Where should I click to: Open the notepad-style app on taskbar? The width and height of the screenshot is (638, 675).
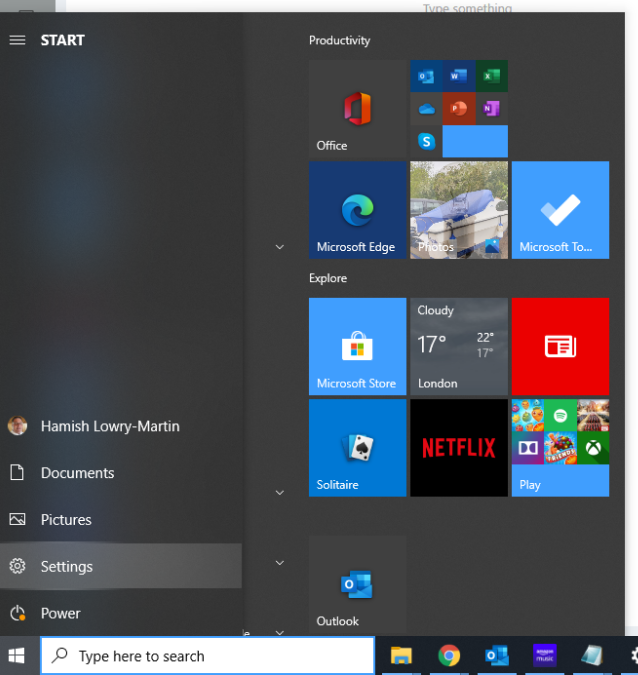pos(592,656)
